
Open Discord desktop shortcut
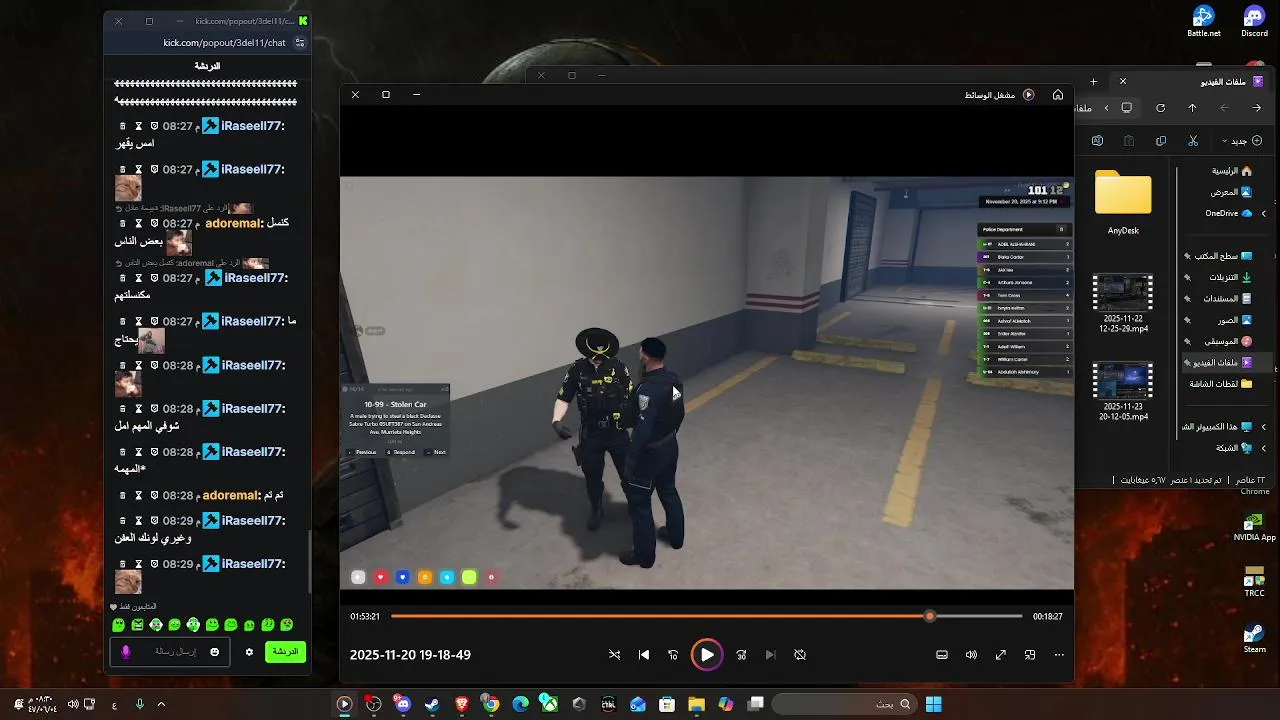(1254, 22)
